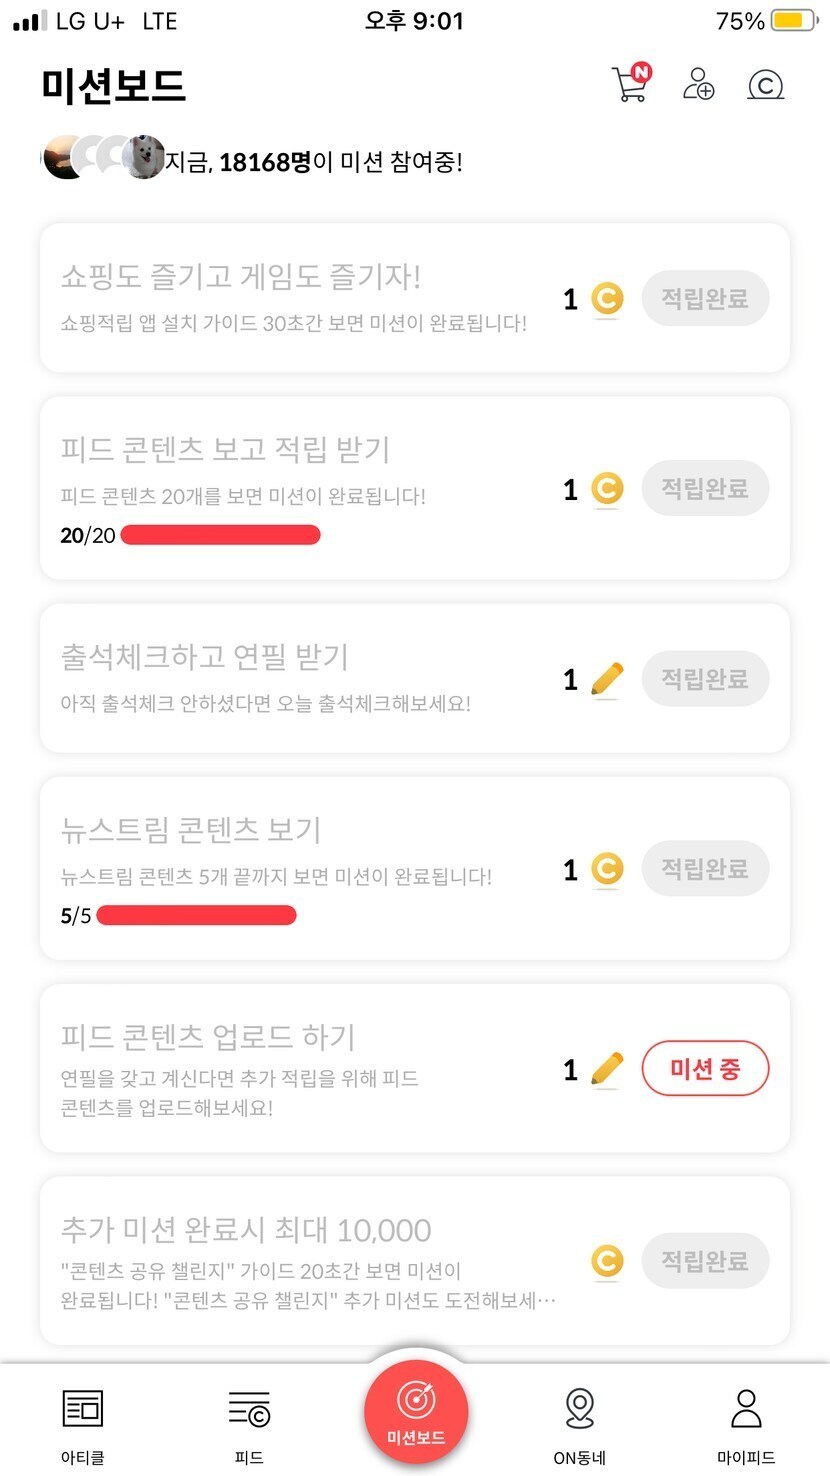Tap the add friend icon
The width and height of the screenshot is (830, 1476).
698,84
